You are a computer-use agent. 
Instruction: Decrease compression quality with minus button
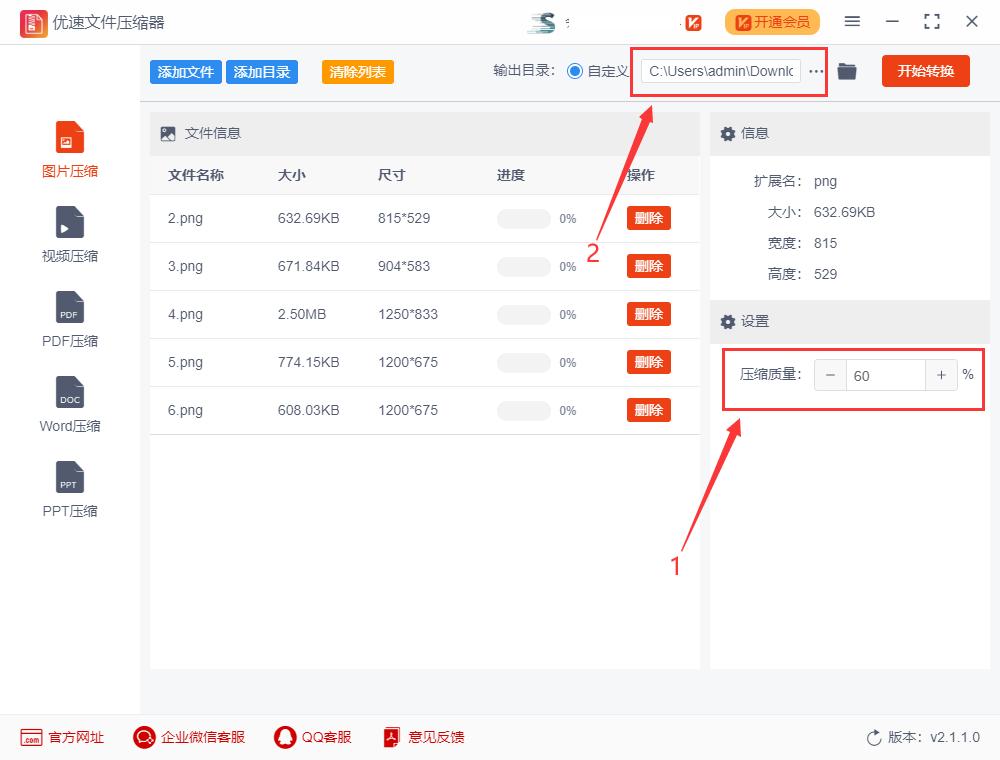click(831, 375)
